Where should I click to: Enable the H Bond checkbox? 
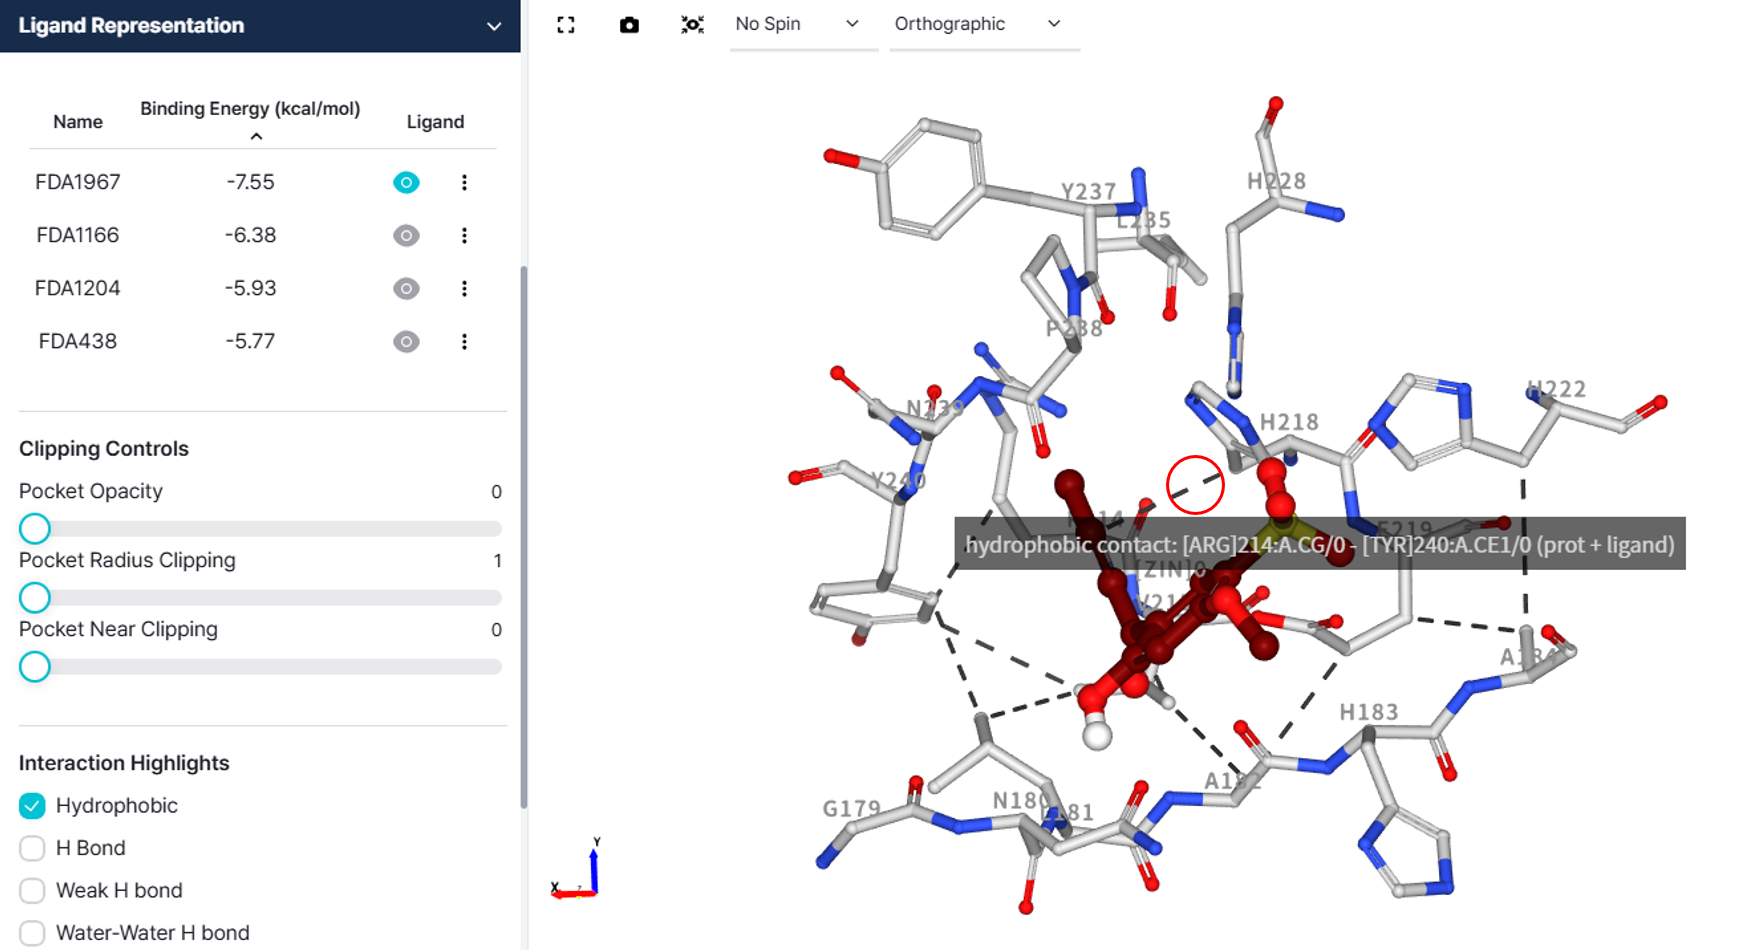(x=32, y=848)
